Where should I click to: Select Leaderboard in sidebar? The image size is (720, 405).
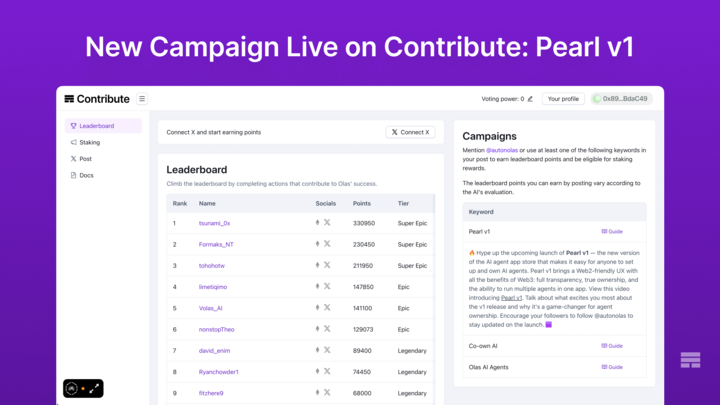[103, 126]
